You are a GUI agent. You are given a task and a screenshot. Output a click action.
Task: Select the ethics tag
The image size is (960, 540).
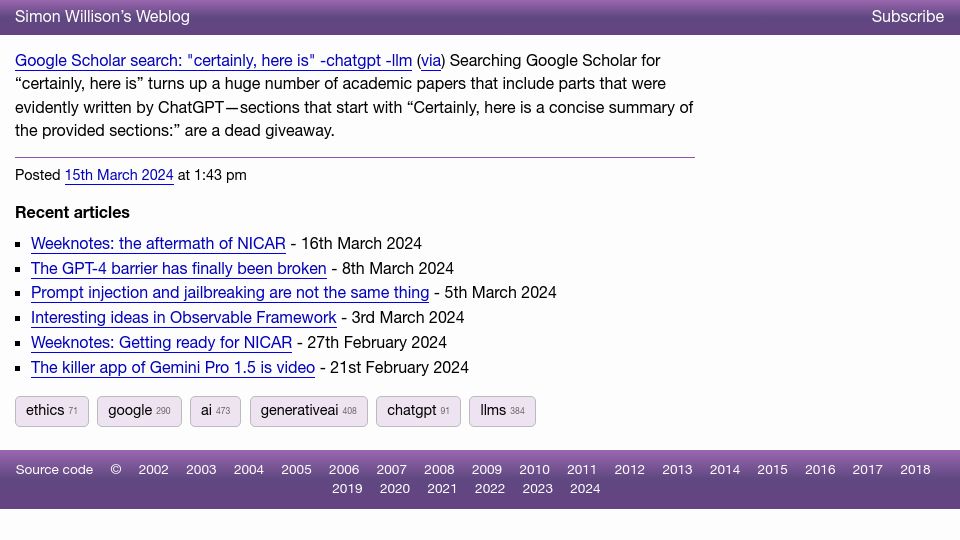[52, 411]
